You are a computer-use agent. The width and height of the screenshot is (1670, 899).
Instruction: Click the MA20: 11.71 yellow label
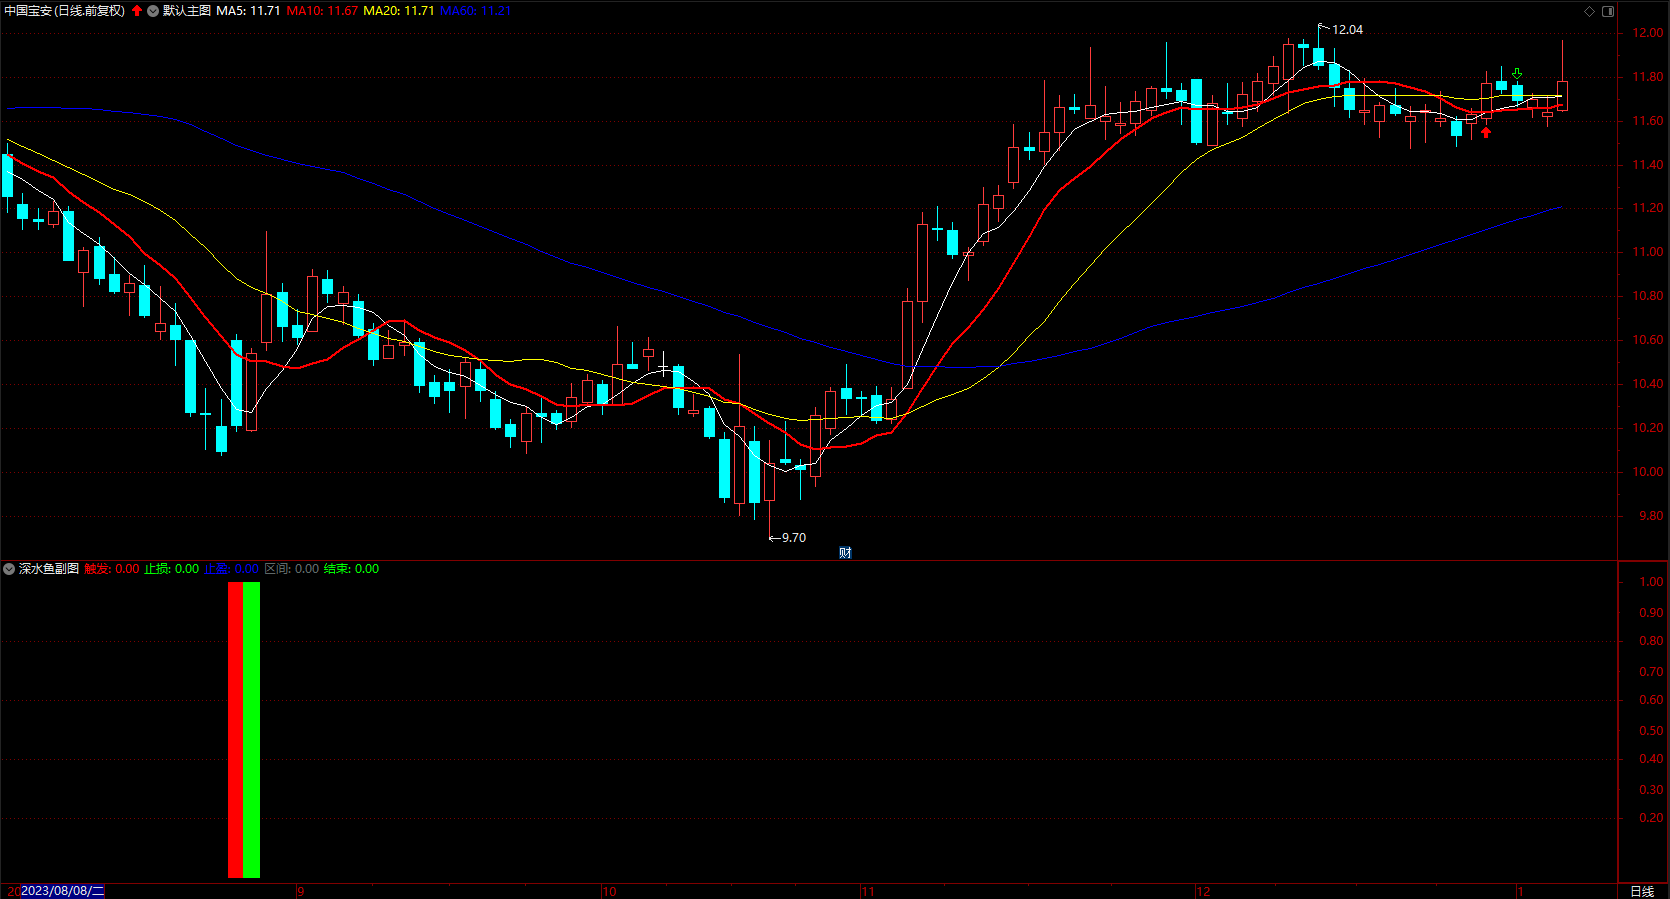(398, 11)
